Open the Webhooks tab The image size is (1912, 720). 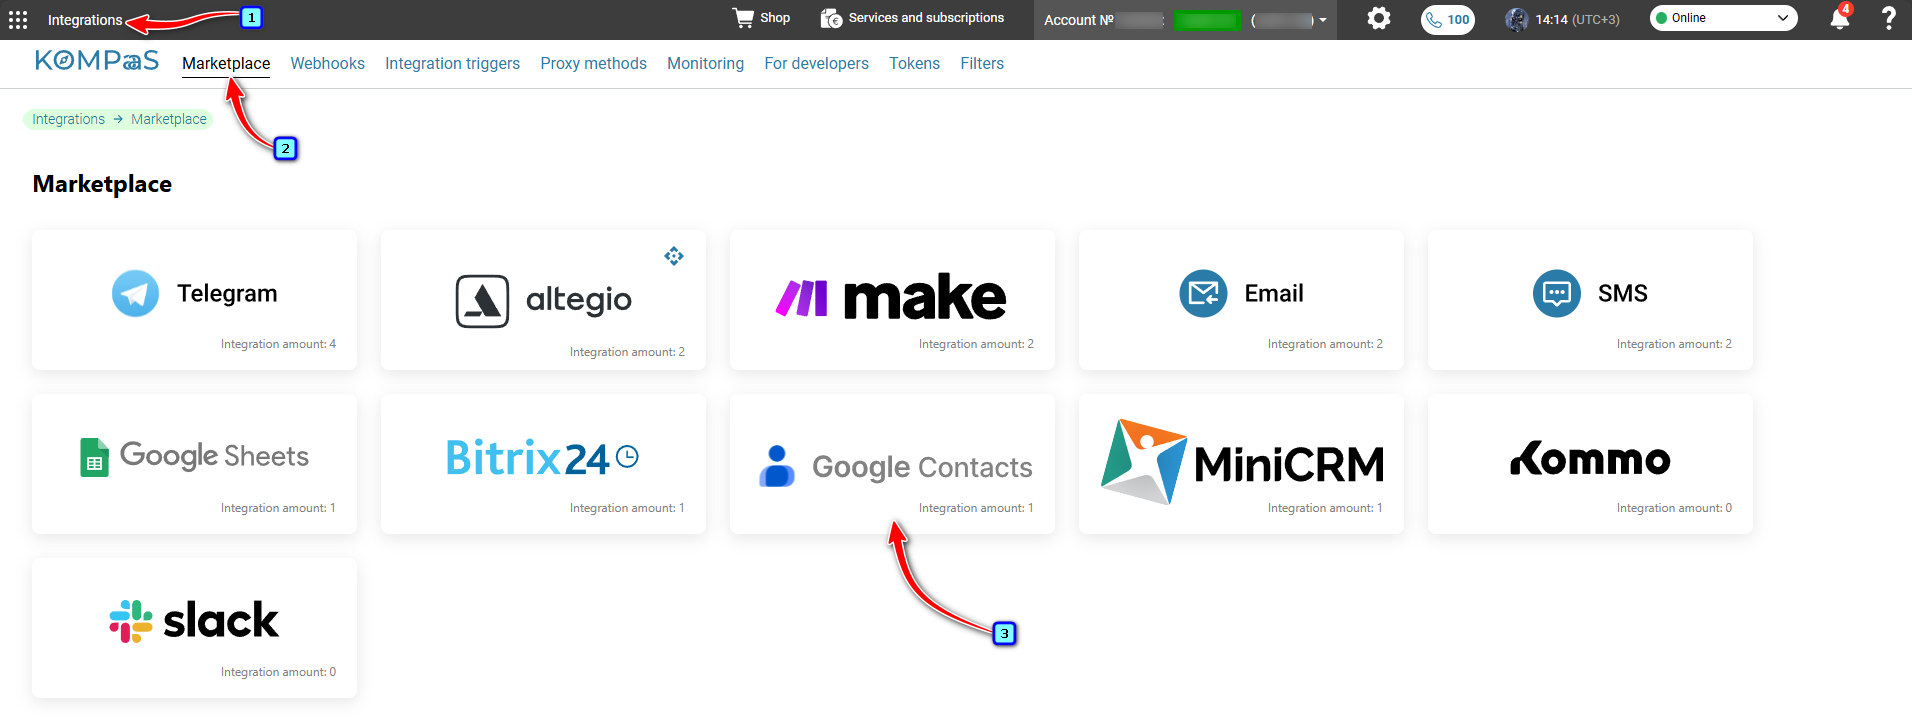tap(327, 63)
